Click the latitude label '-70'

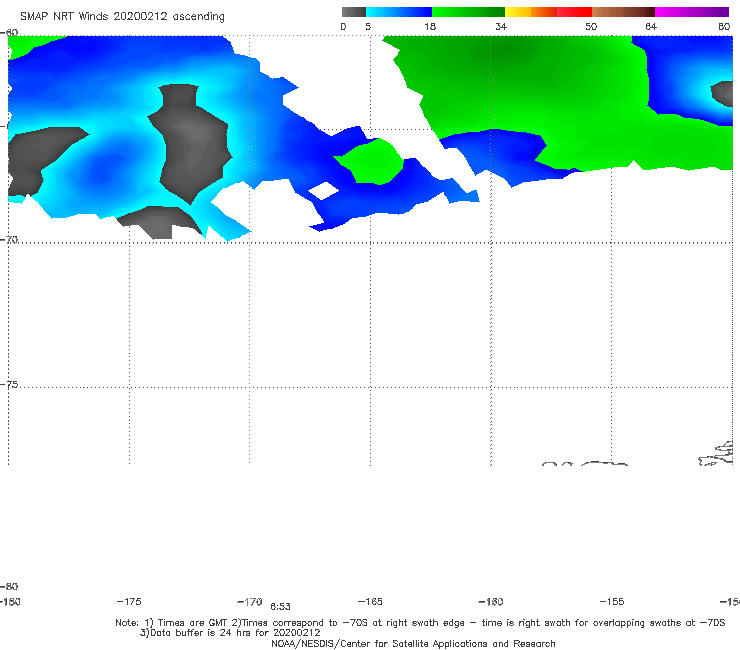tap(9, 240)
